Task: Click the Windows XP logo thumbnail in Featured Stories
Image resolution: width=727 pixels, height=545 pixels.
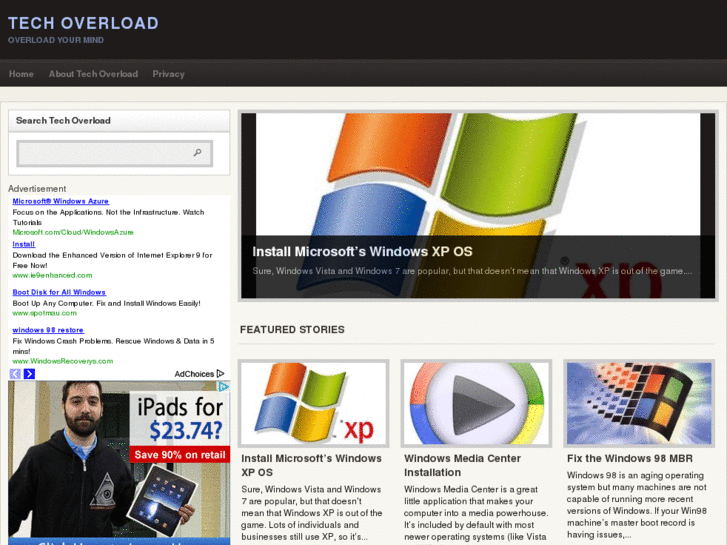Action: tap(313, 403)
